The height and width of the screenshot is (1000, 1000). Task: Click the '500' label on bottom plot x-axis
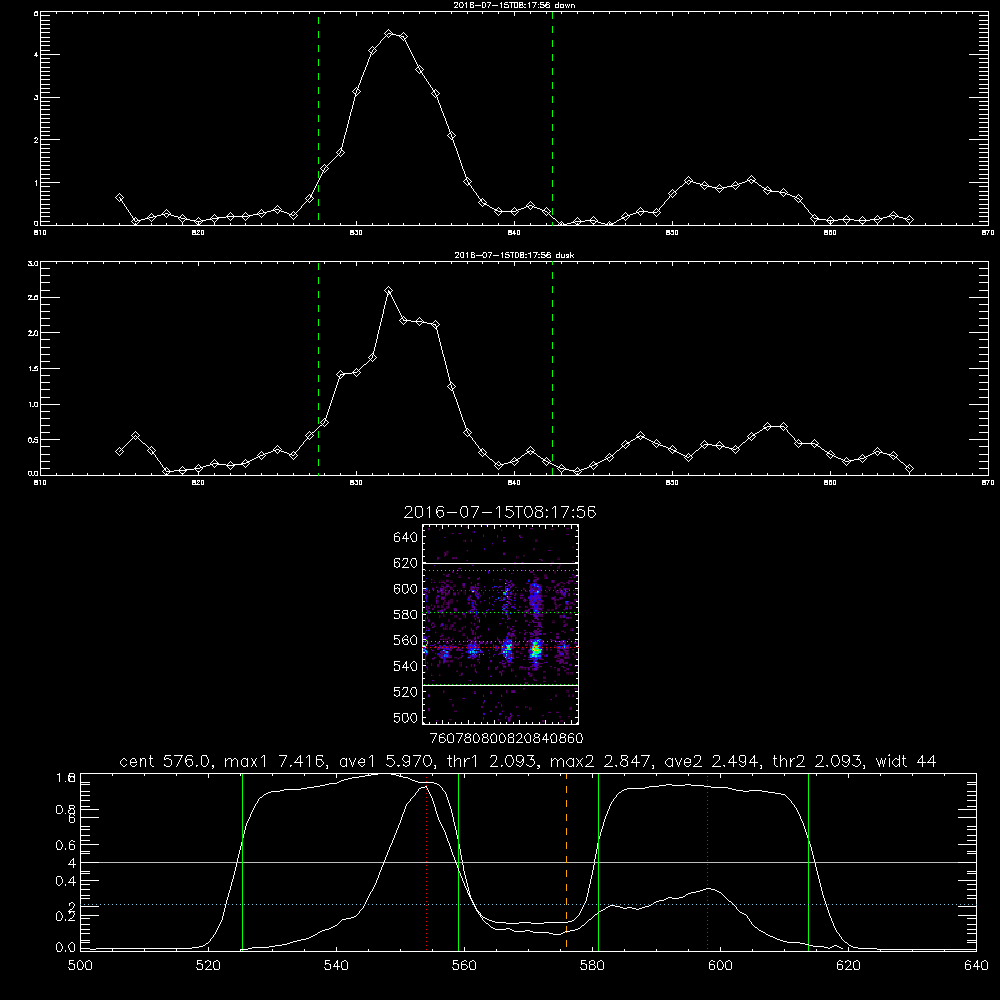coord(80,966)
